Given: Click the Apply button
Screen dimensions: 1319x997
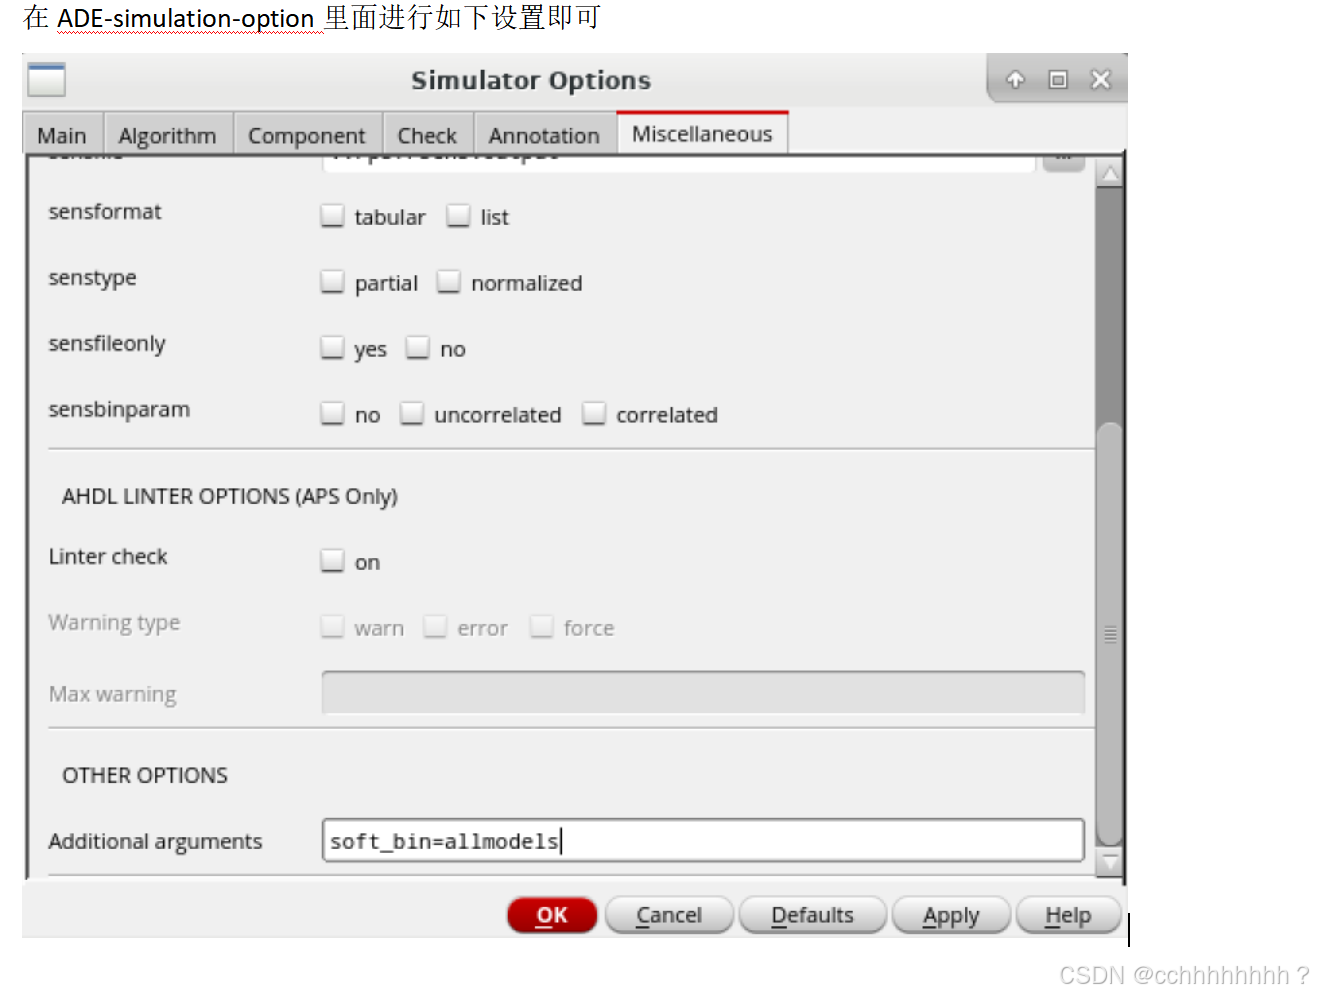Looking at the screenshot, I should point(950,915).
